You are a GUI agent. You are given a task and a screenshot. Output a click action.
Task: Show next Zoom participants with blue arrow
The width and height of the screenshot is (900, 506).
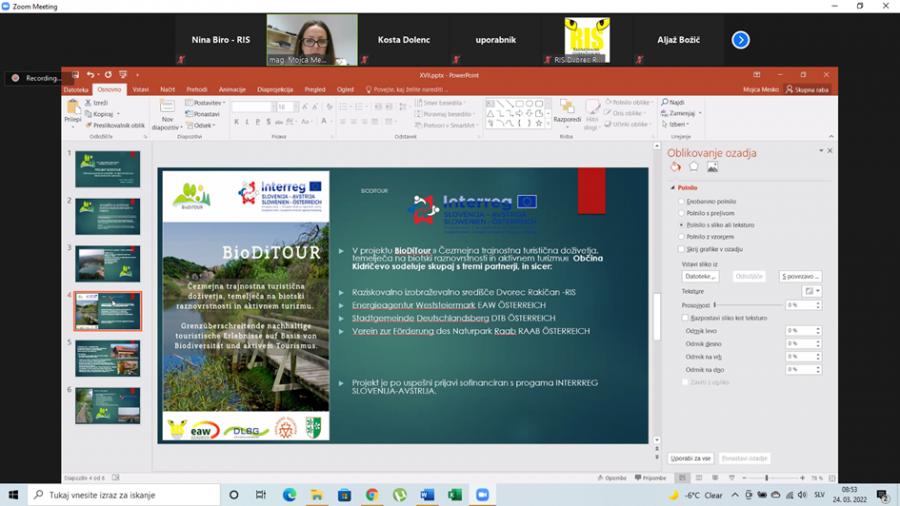(x=740, y=40)
